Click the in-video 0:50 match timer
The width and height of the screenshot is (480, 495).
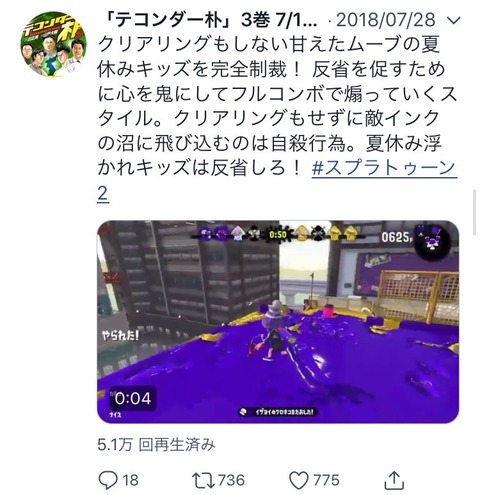point(278,235)
